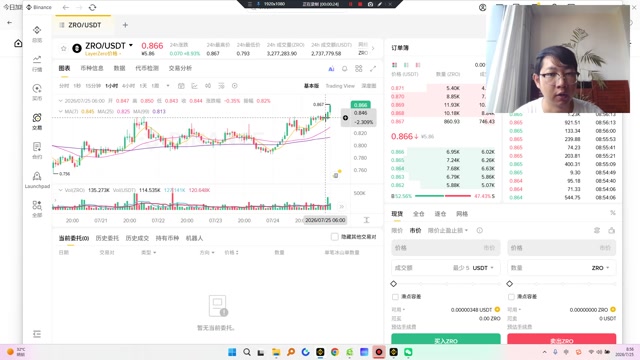Viewport: 640px width, 360px height.
Task: Toggle hide other trading pairs checkbox
Action: pyautogui.click(x=335, y=237)
